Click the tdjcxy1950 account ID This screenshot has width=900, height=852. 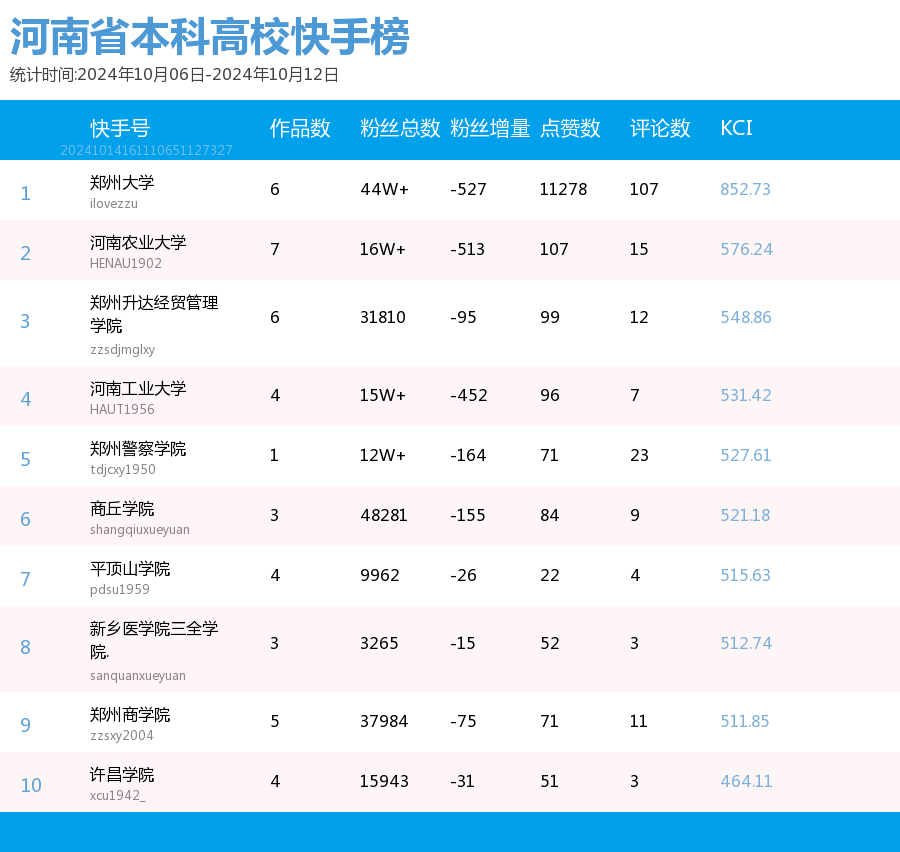tap(123, 469)
